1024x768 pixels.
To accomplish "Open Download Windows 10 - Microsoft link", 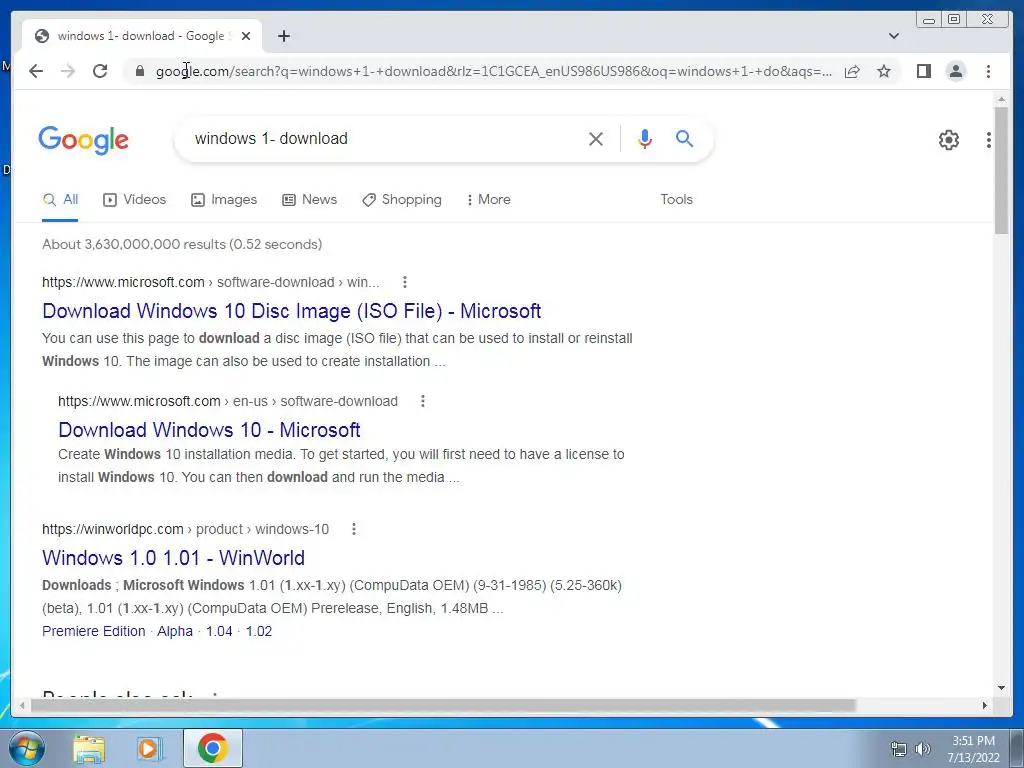I will click(210, 430).
